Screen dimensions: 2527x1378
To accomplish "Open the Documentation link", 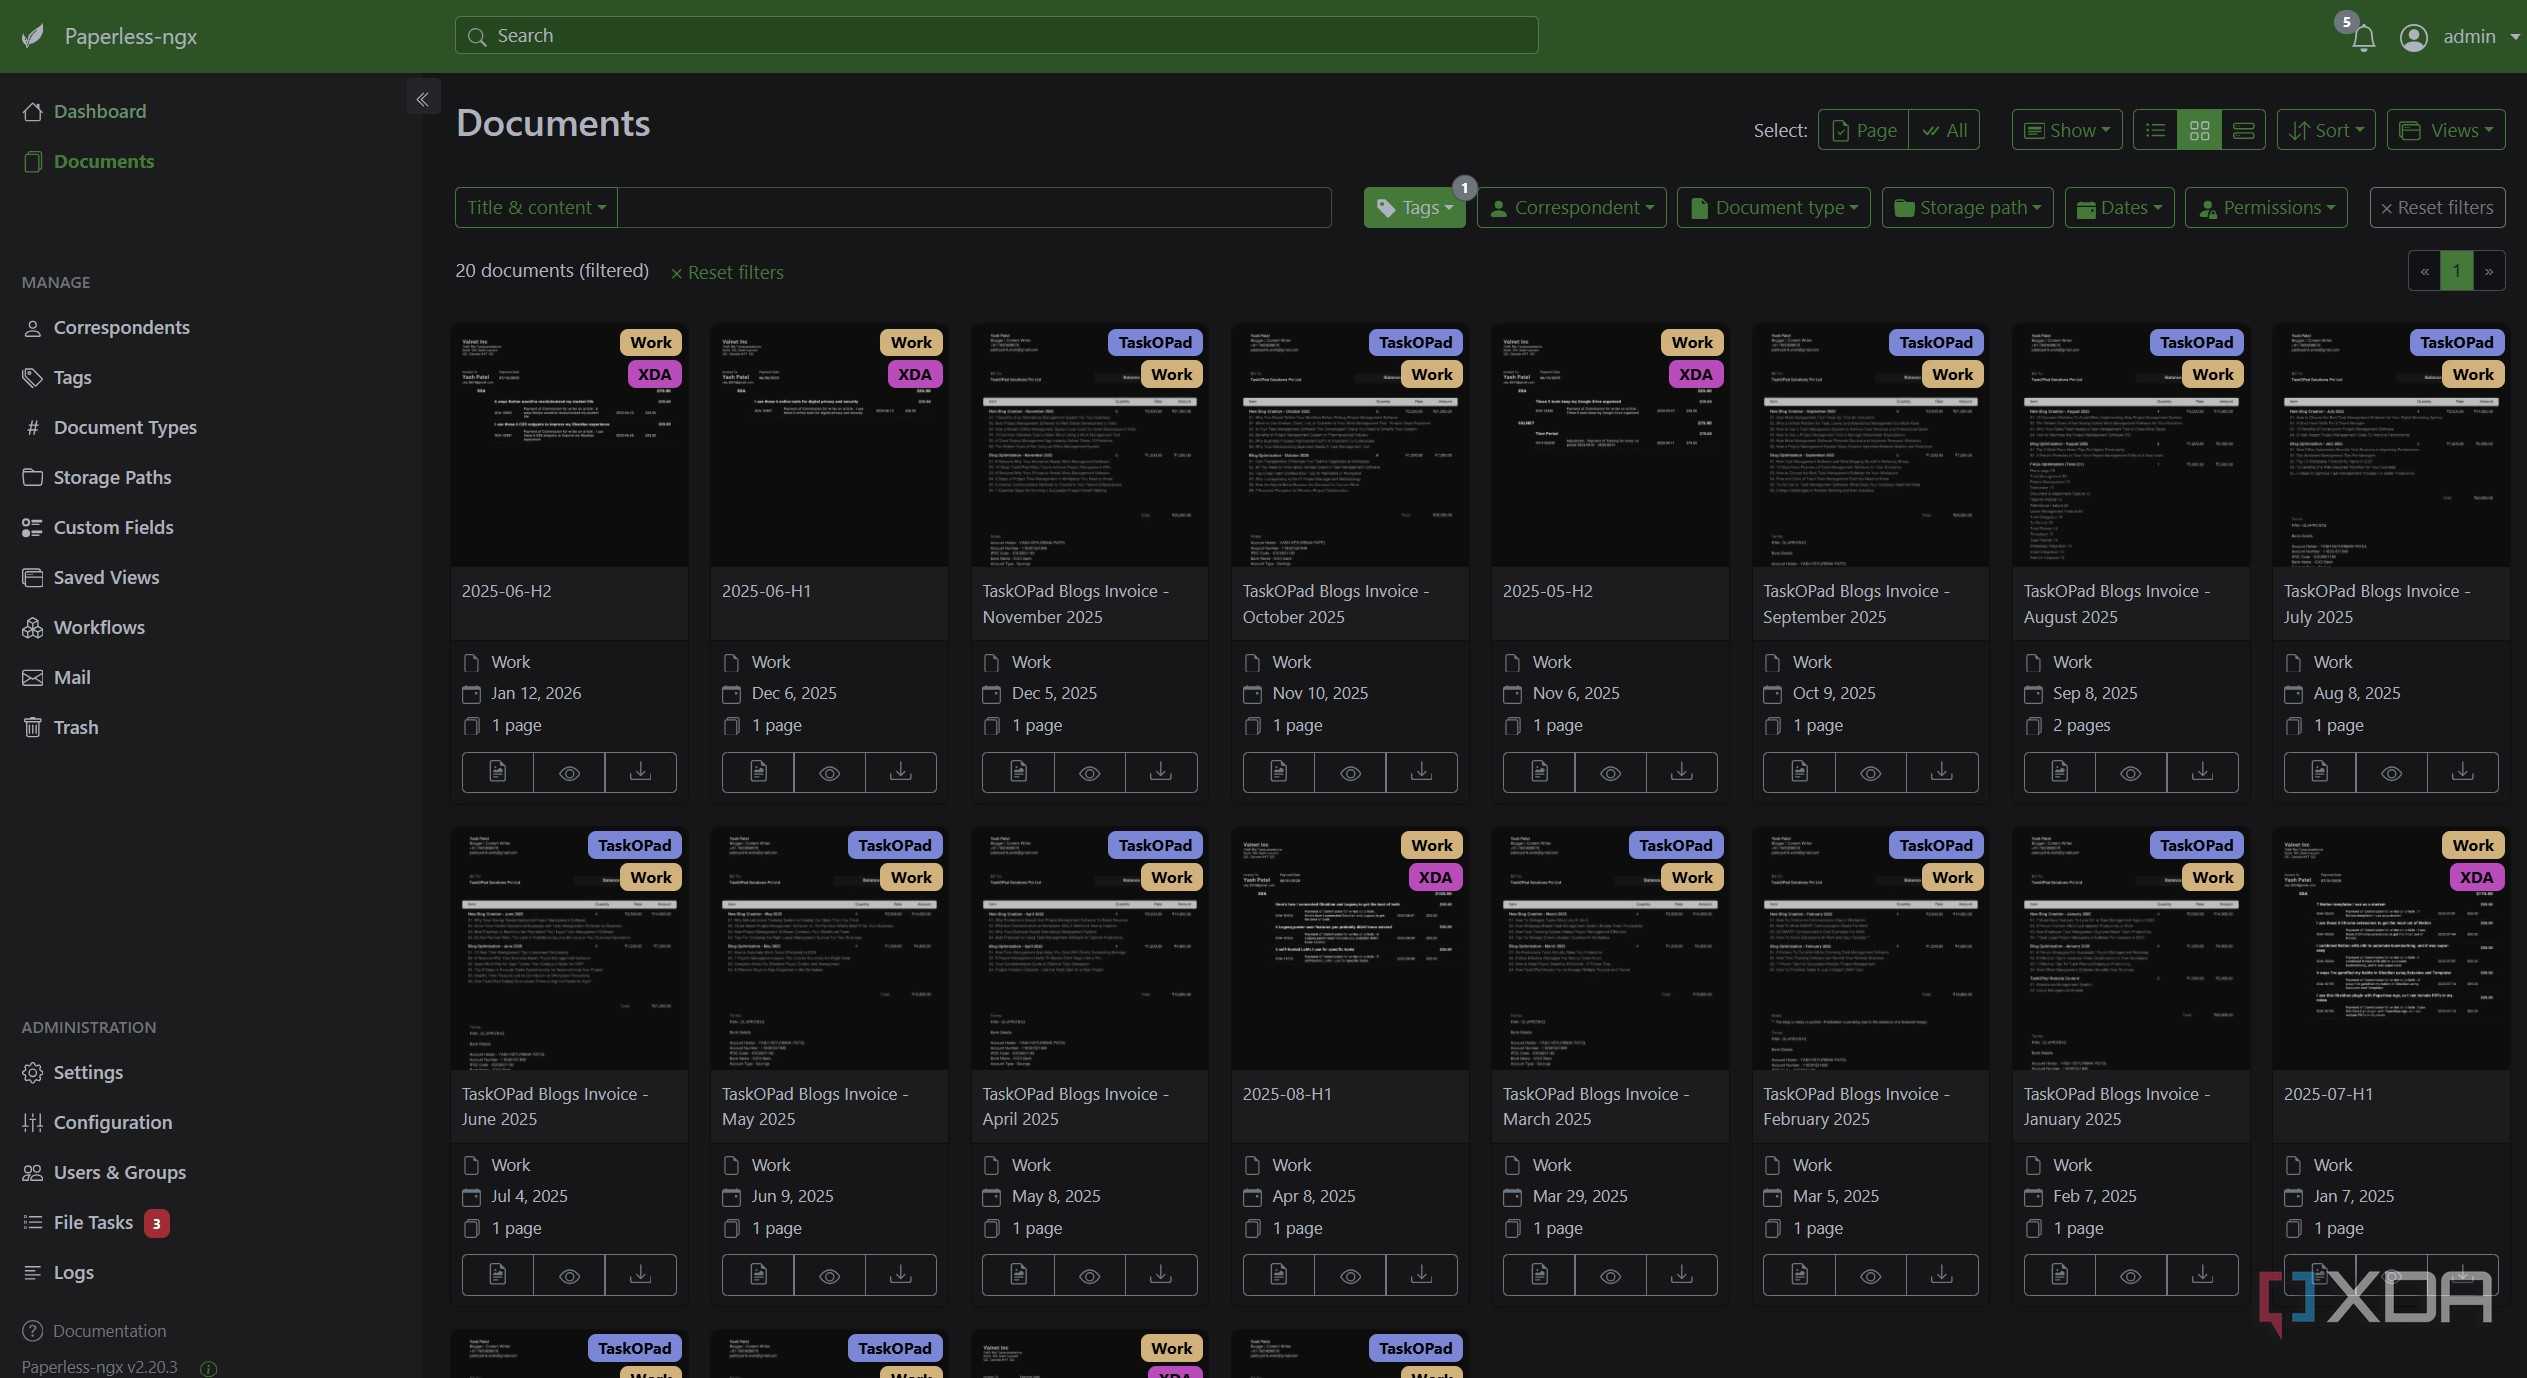I will [x=109, y=1330].
